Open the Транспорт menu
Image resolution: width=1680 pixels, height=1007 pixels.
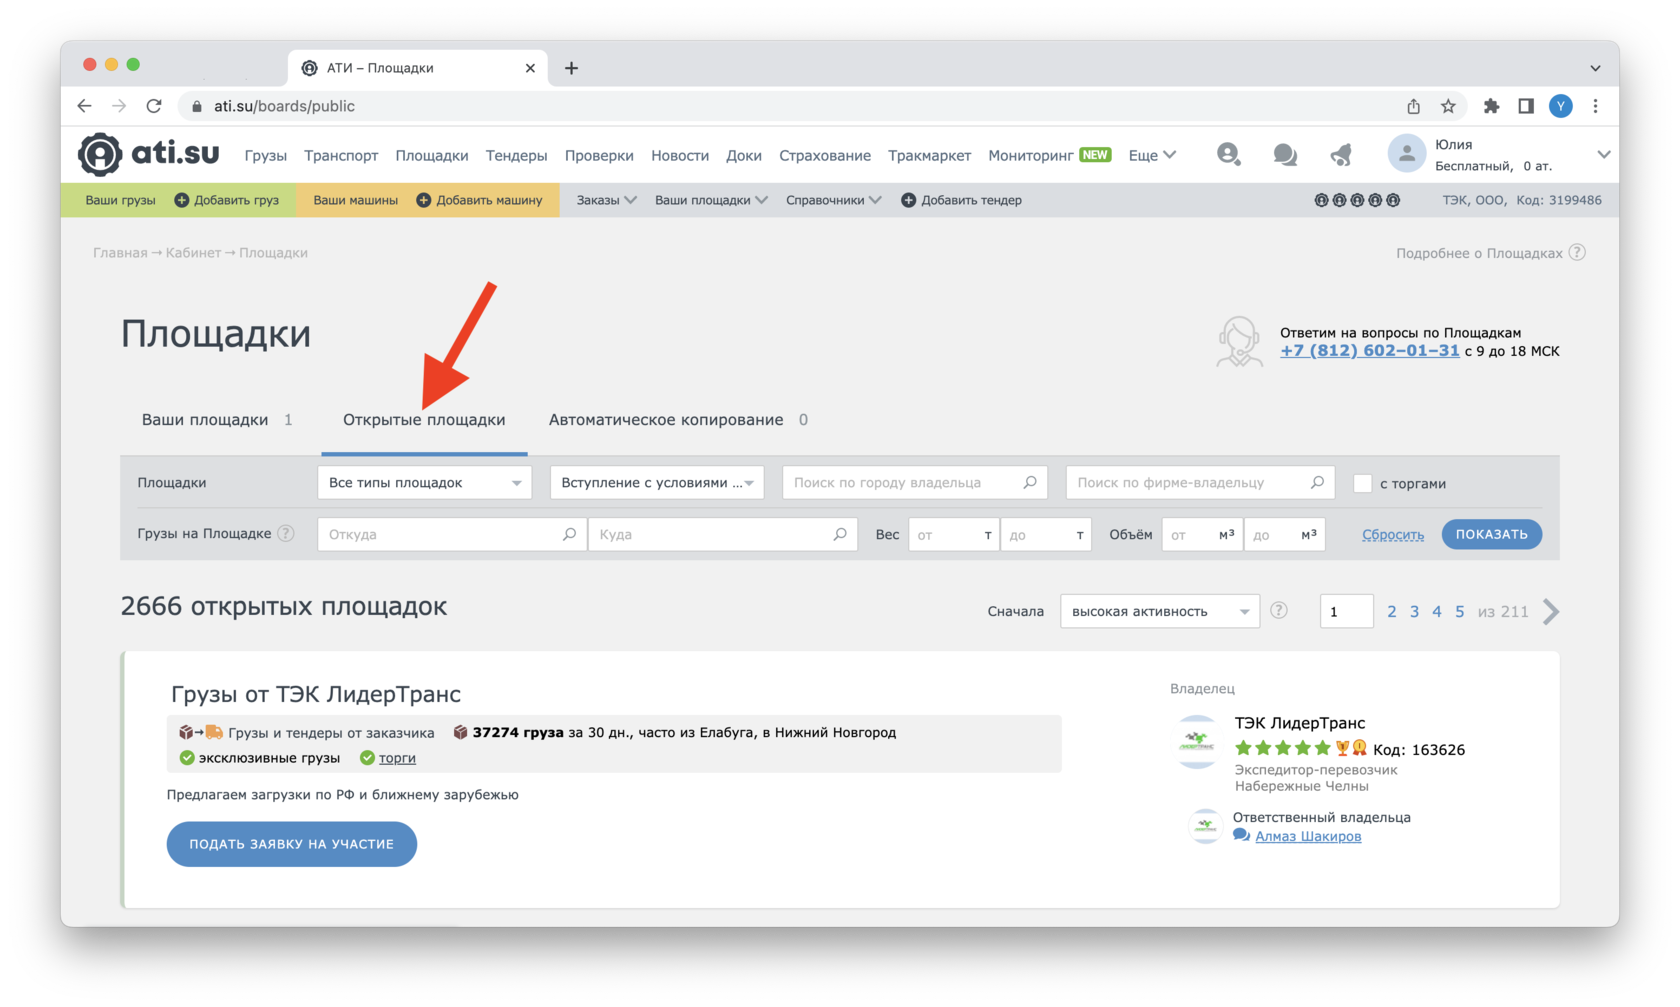pyautogui.click(x=341, y=155)
